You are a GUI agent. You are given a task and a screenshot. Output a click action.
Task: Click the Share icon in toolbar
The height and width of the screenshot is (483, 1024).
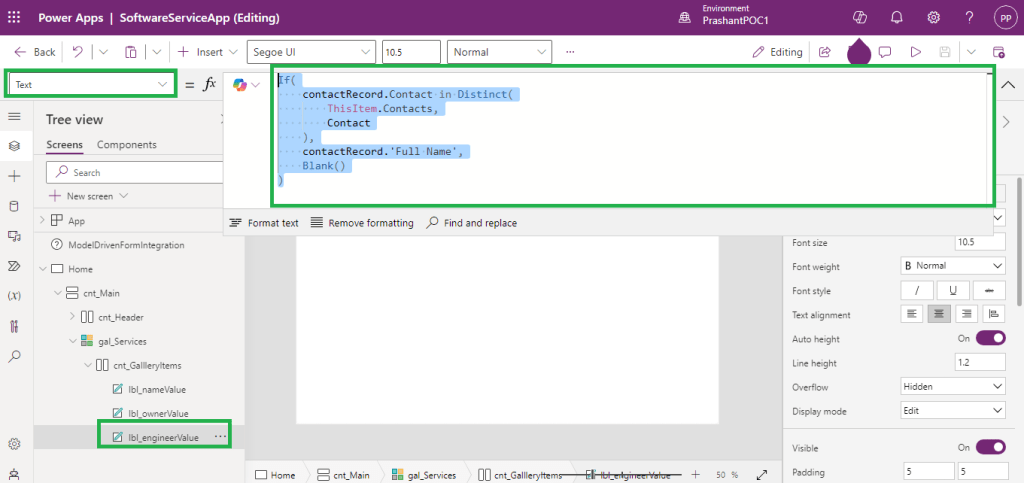point(825,52)
